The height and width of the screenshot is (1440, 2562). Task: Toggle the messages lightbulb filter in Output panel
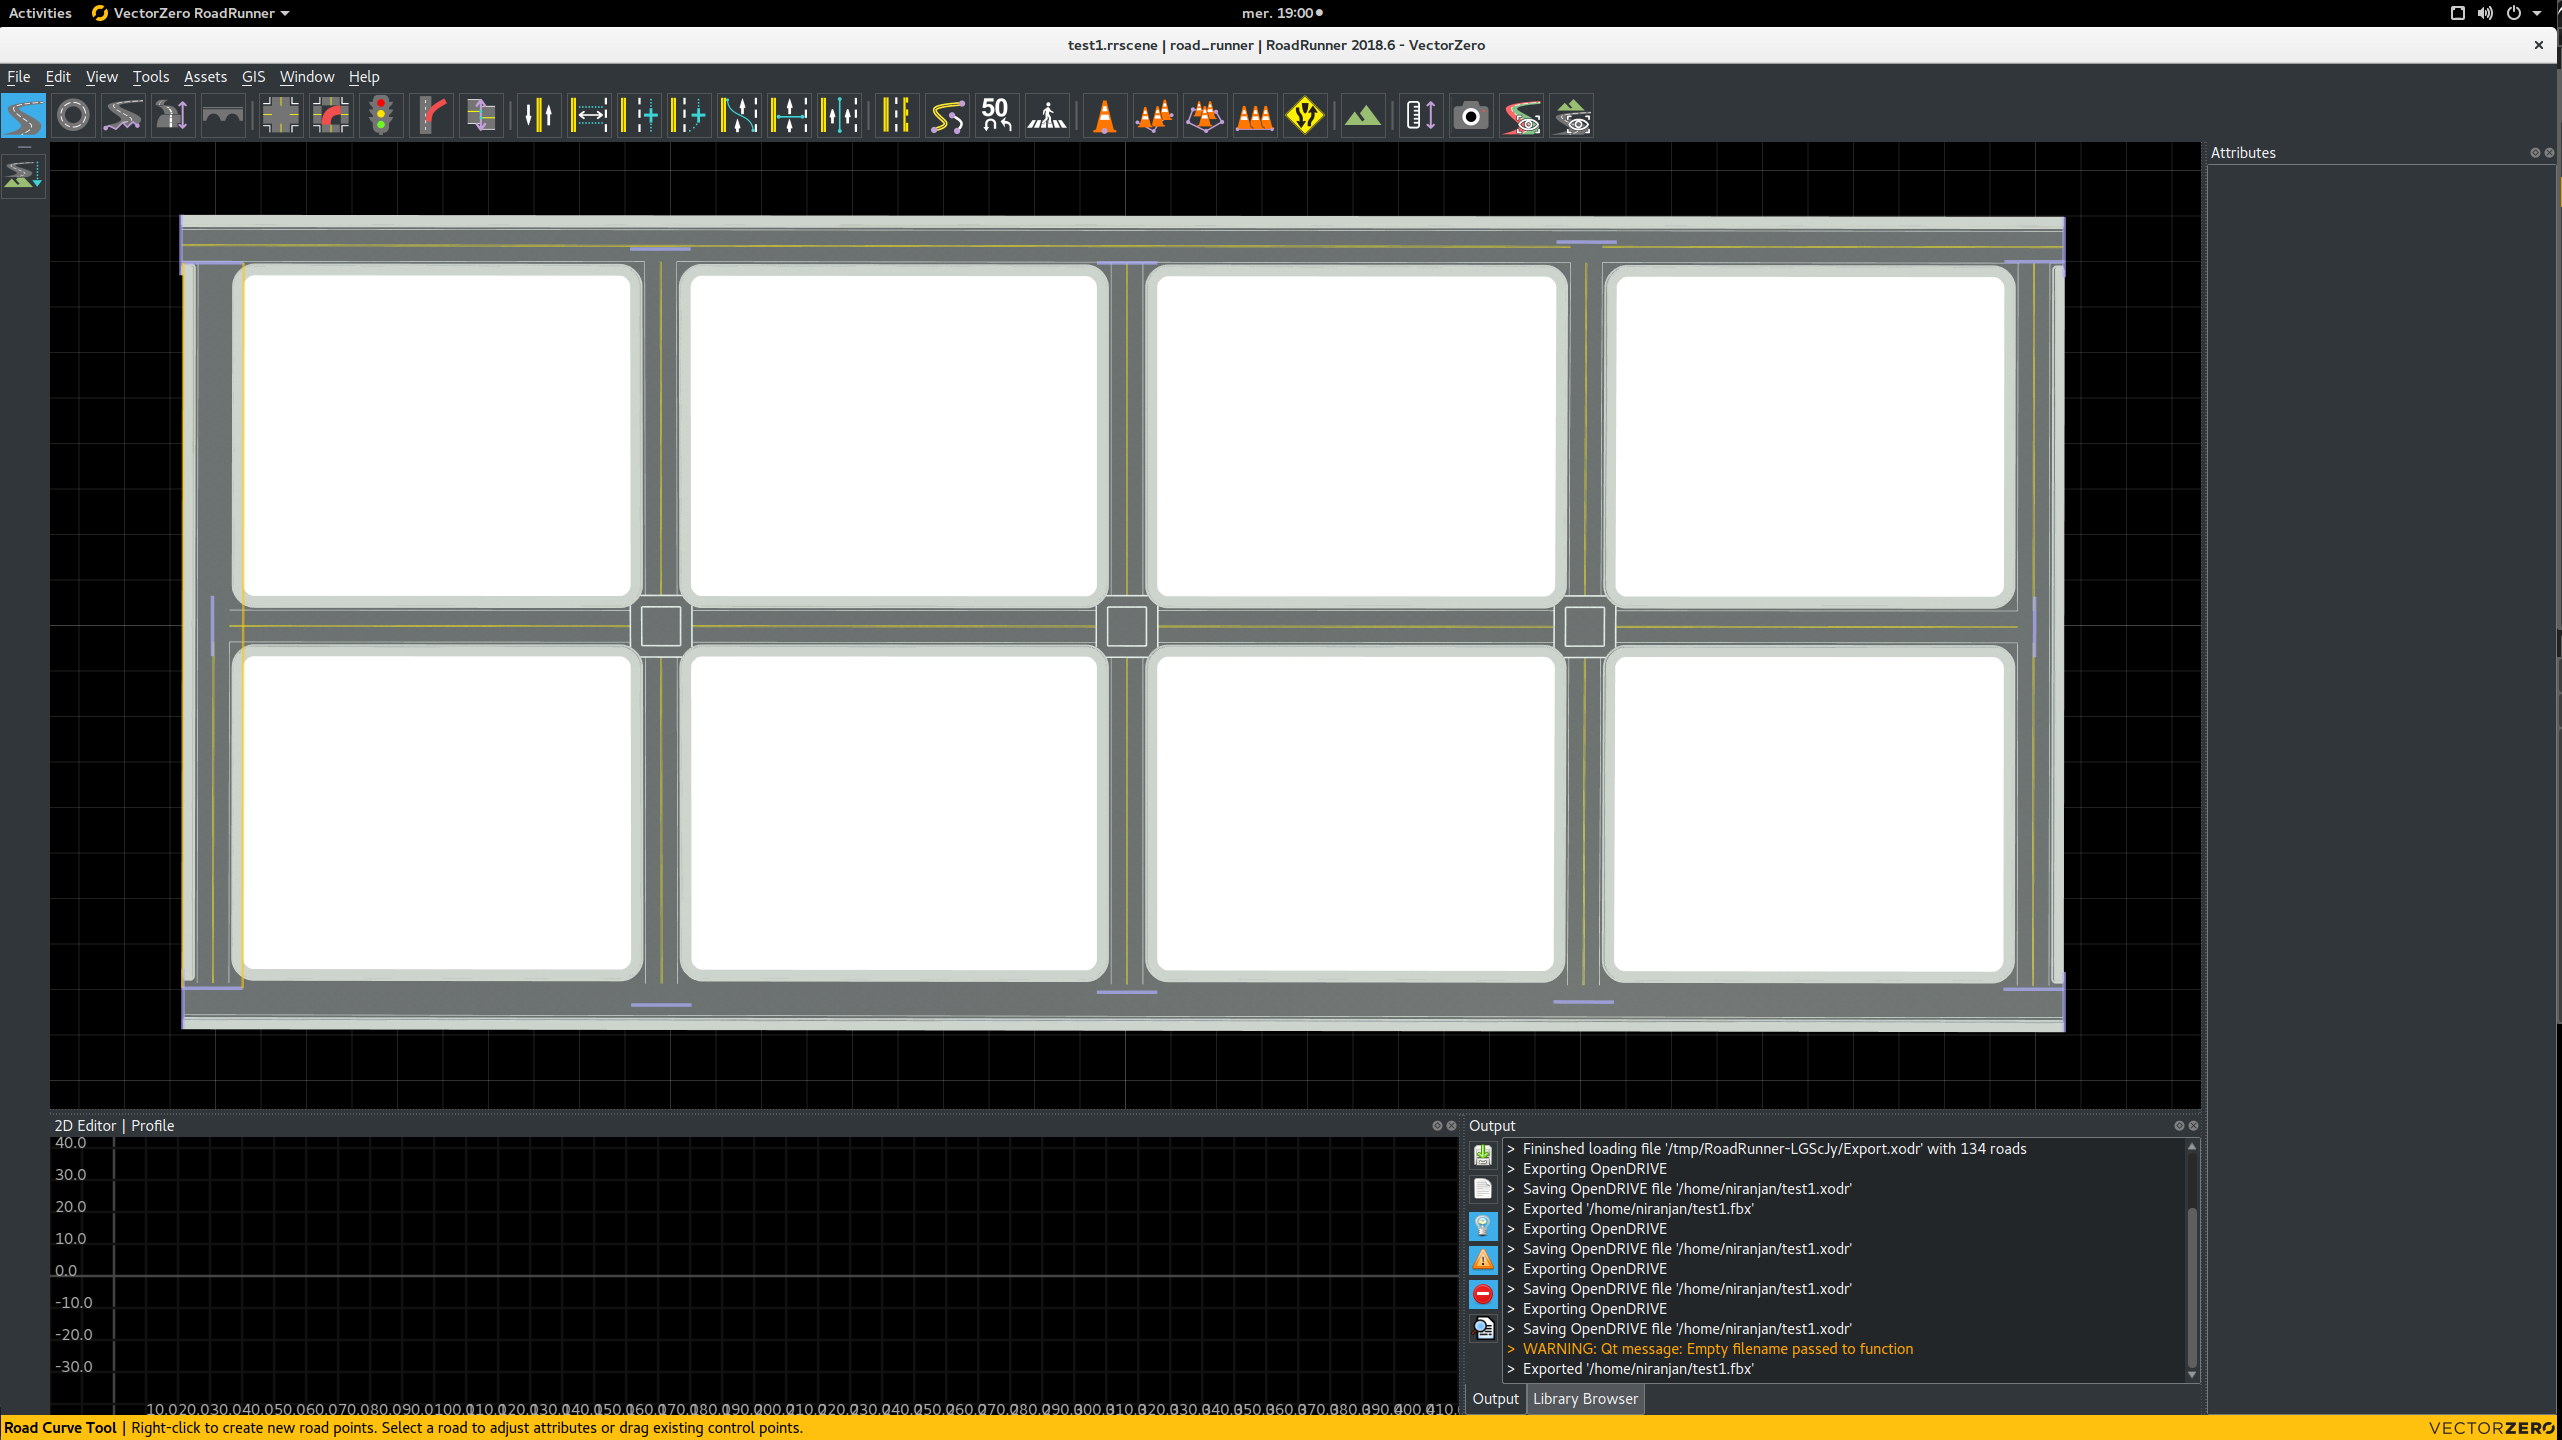point(1483,1226)
